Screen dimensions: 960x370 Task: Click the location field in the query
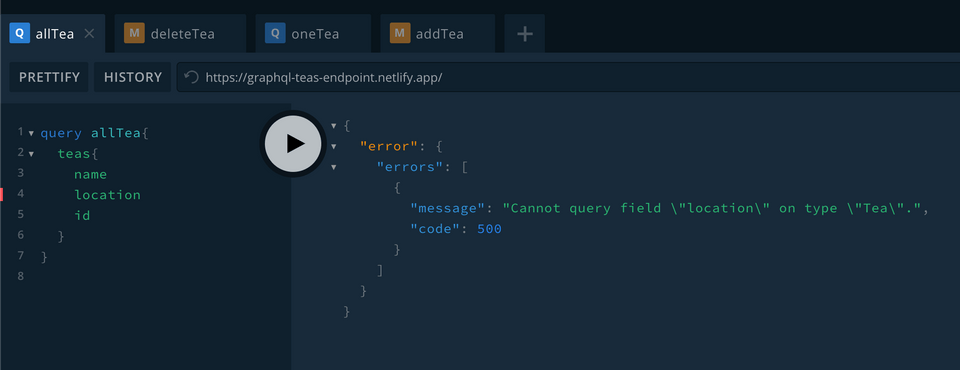[x=108, y=195]
